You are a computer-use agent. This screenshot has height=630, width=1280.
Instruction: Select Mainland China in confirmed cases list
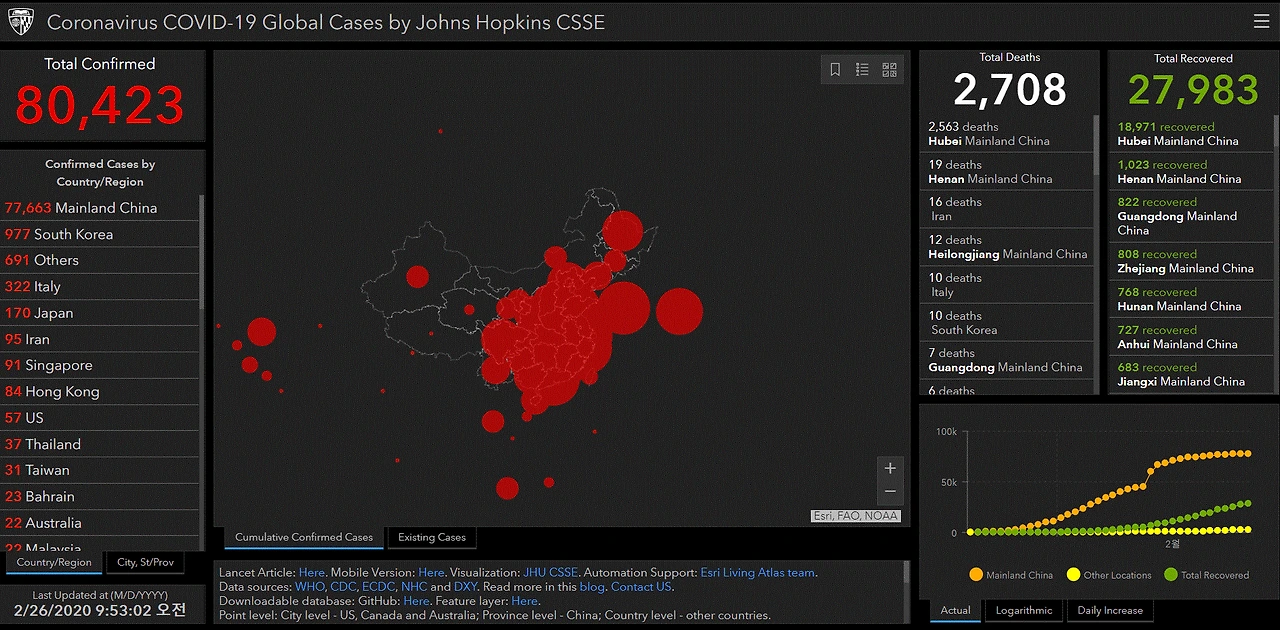(100, 208)
